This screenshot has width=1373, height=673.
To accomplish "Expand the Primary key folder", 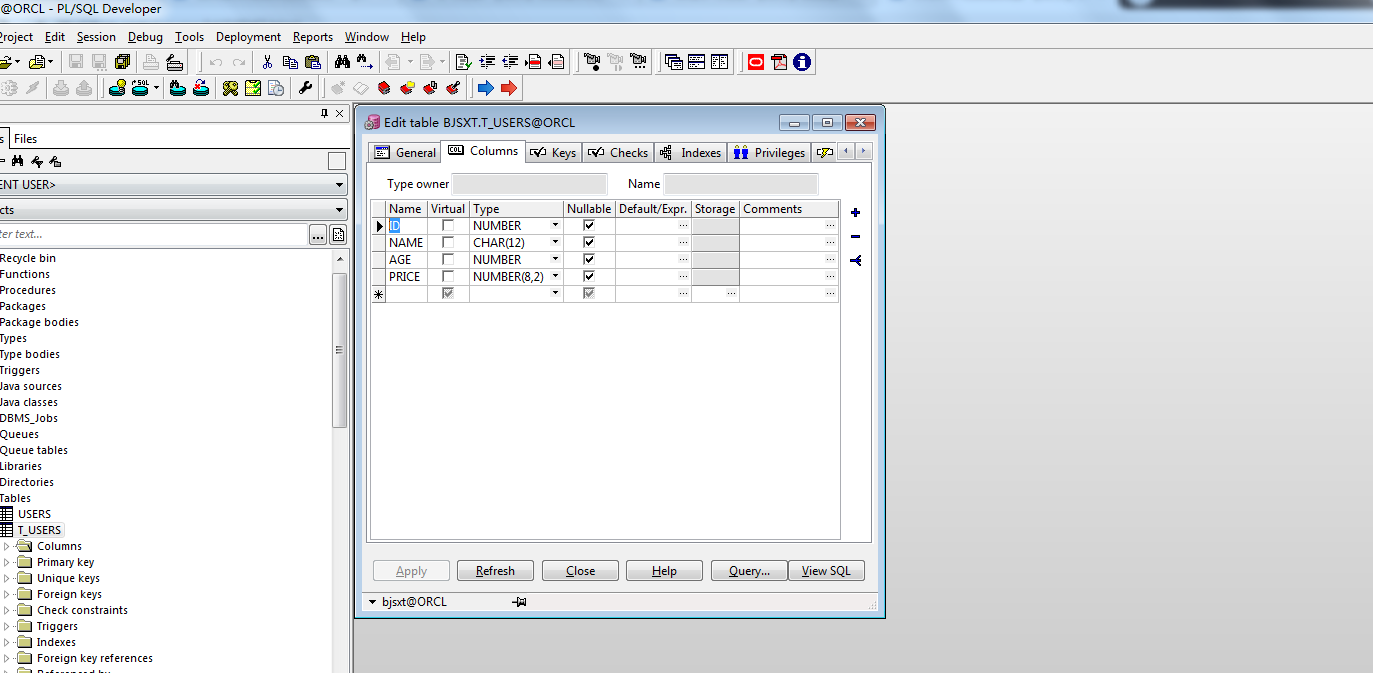I will coord(7,562).
